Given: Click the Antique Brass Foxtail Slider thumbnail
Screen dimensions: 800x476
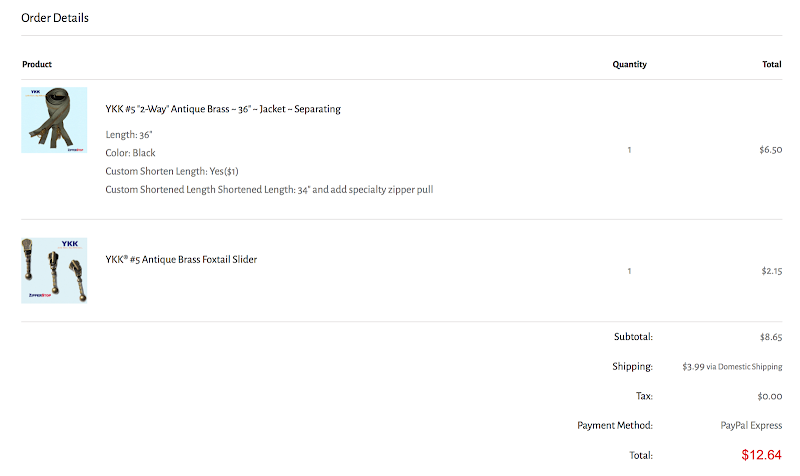Looking at the screenshot, I should tap(54, 270).
